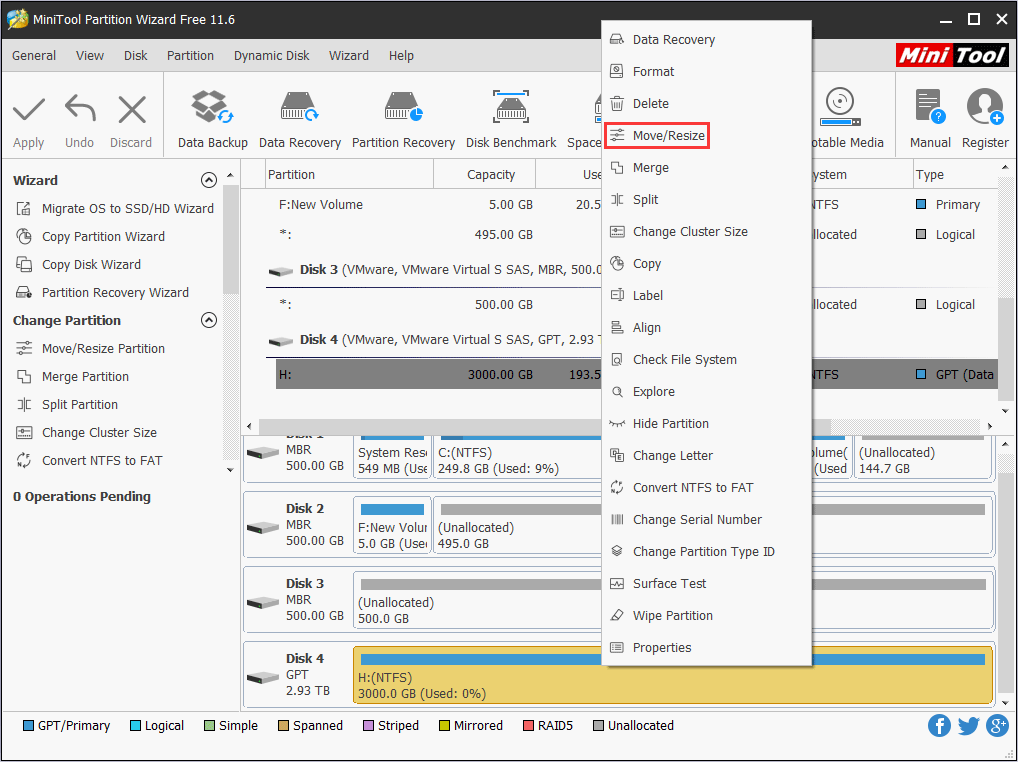Screen dimensions: 1018x762
Task: Select Check File System in context menu
Action: [x=706, y=360]
